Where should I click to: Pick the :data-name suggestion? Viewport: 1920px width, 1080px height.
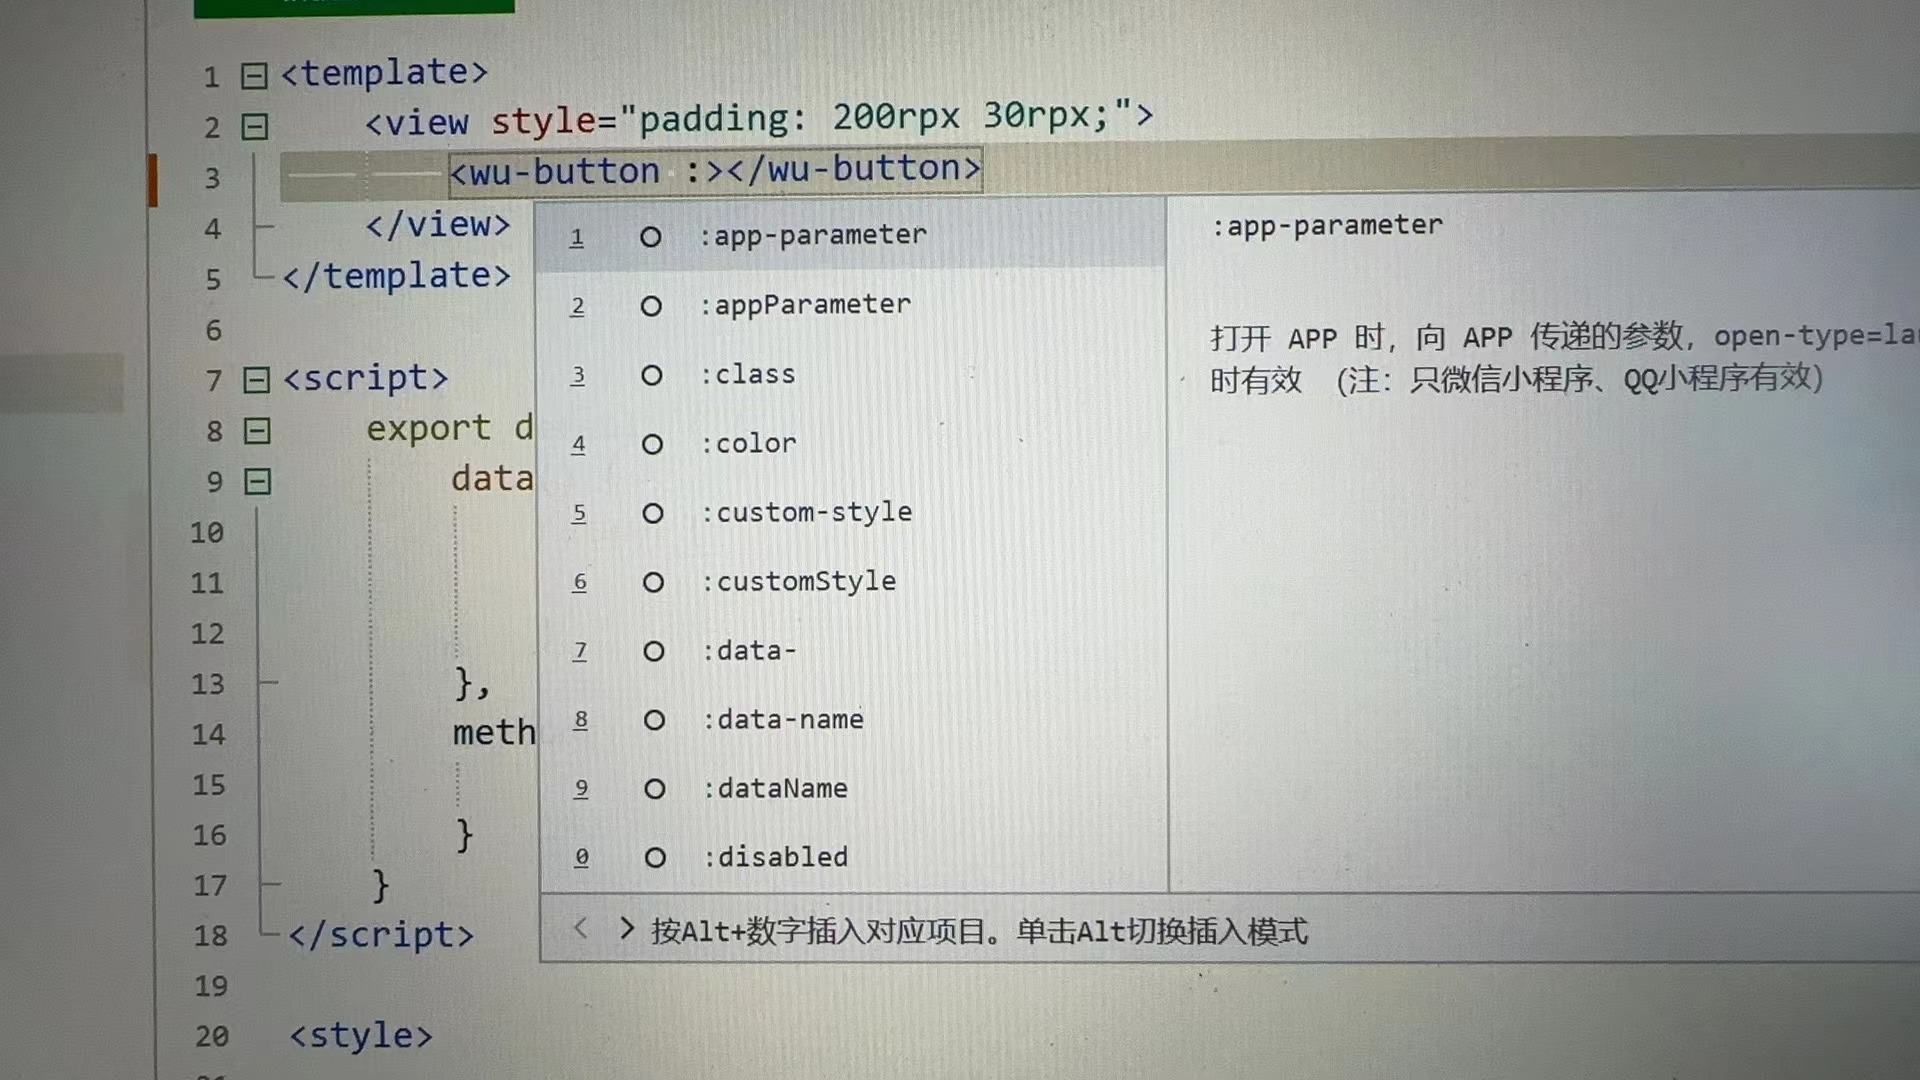click(851, 719)
